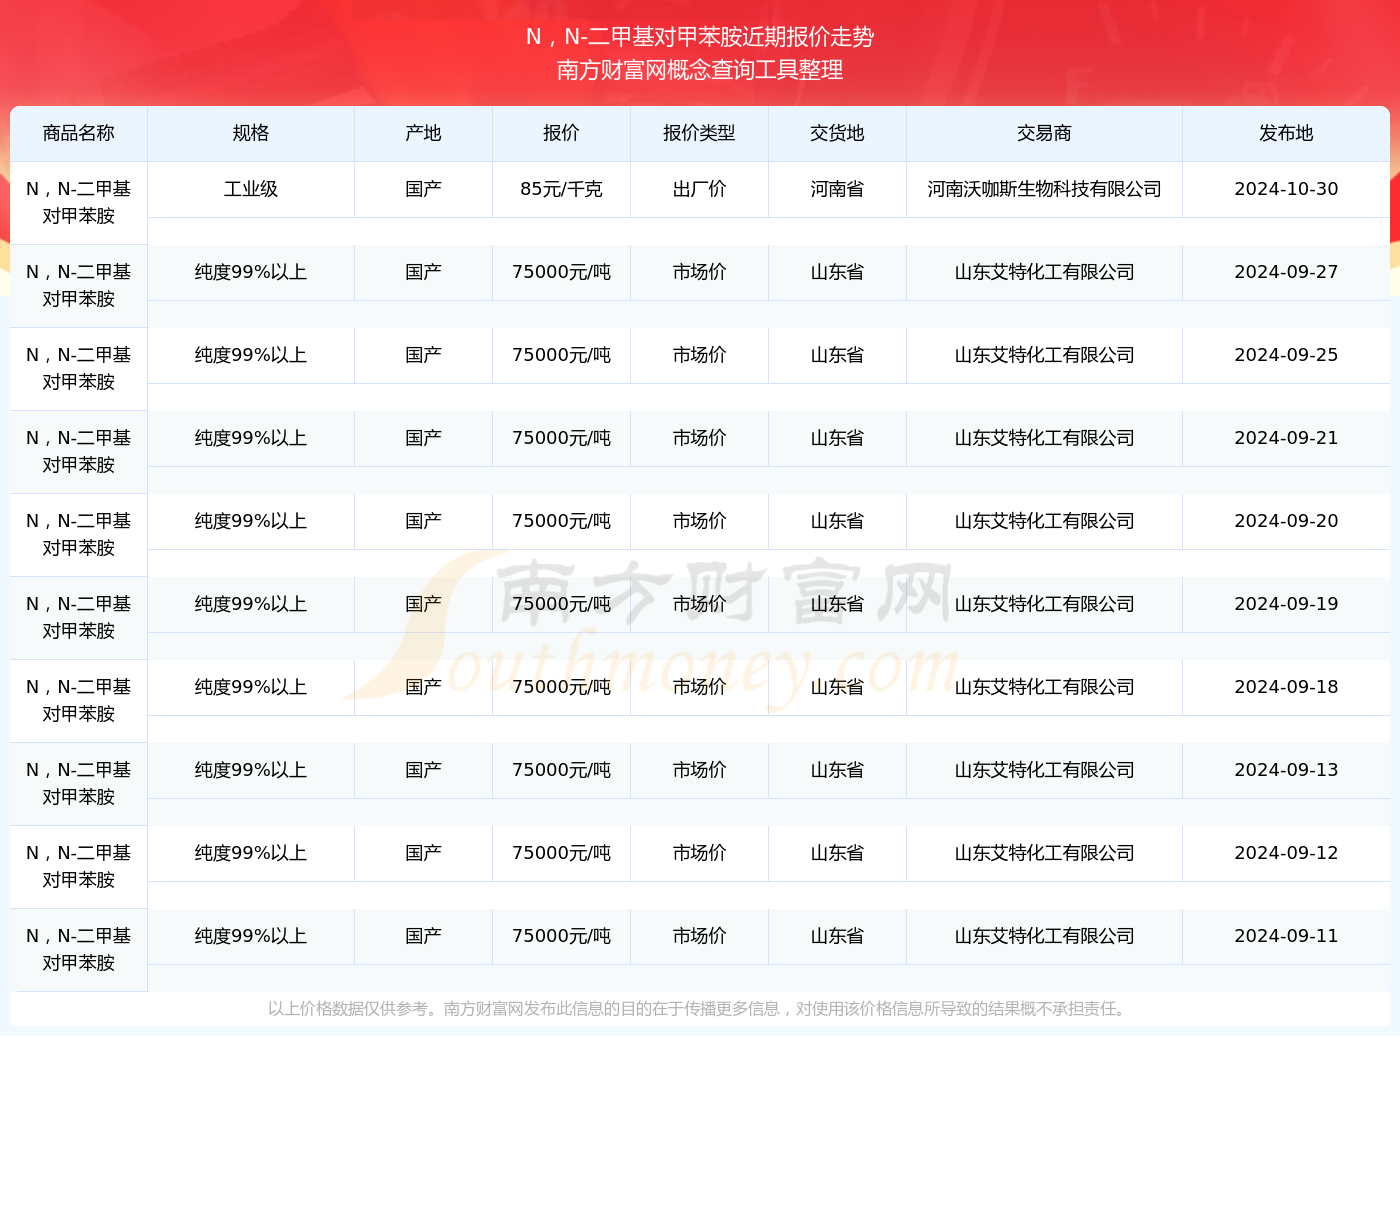Click 纯度99%以上 in the 2024-09-12 row
Image resolution: width=1400 pixels, height=1205 pixels.
coord(251,853)
